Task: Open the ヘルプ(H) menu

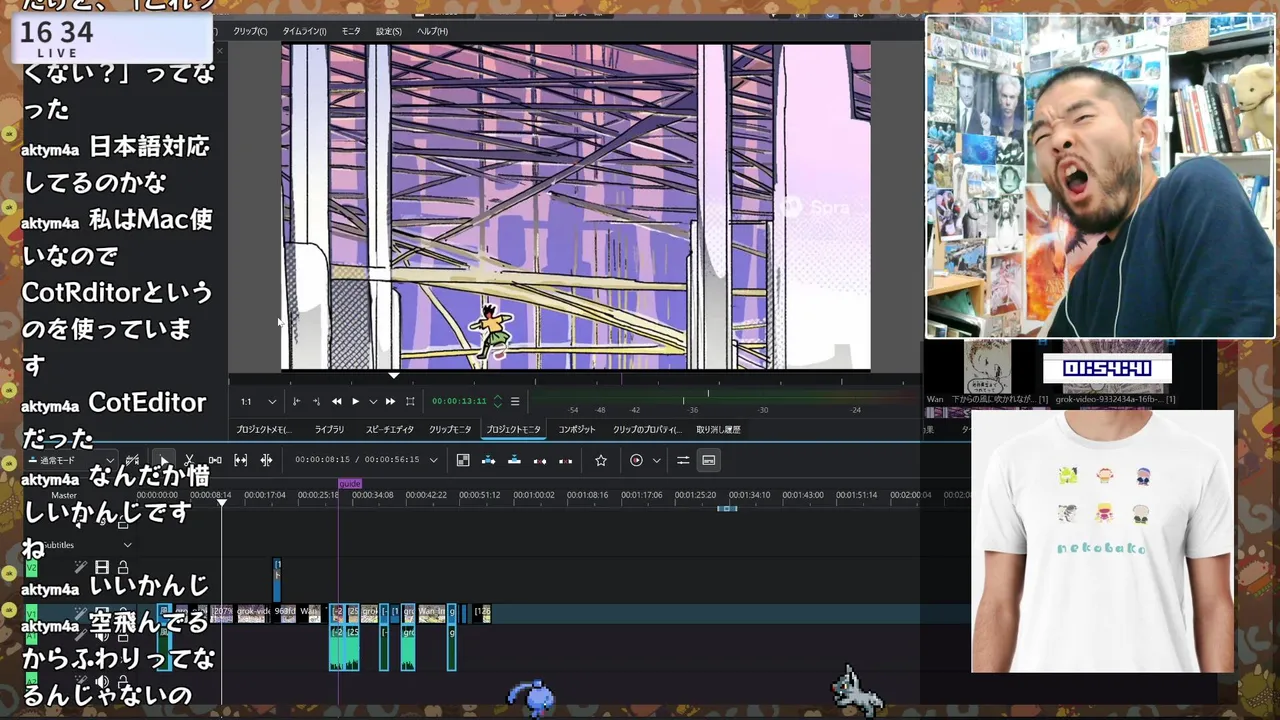Action: click(432, 31)
